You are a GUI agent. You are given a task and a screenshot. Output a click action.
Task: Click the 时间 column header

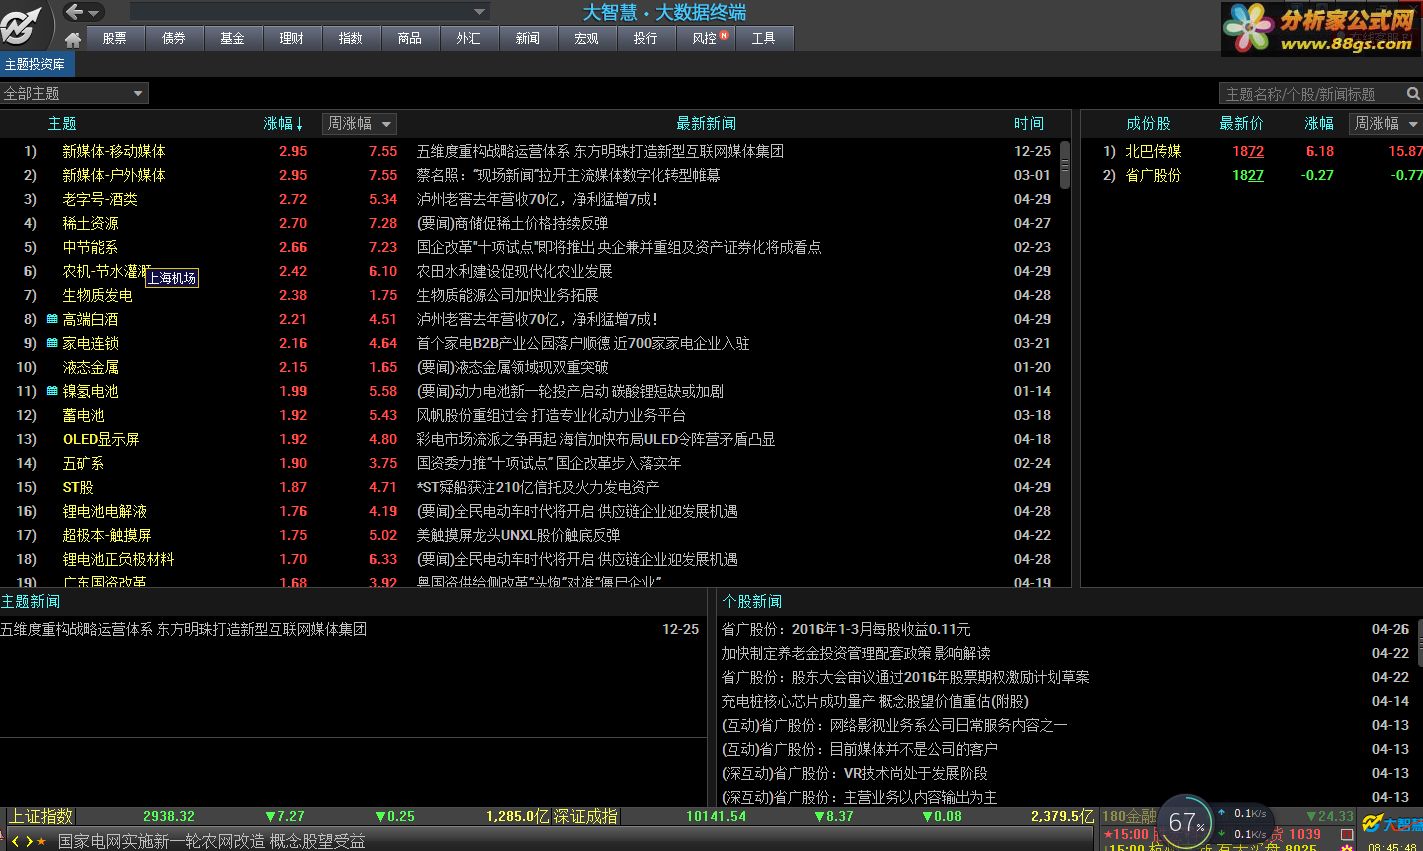pos(1029,123)
